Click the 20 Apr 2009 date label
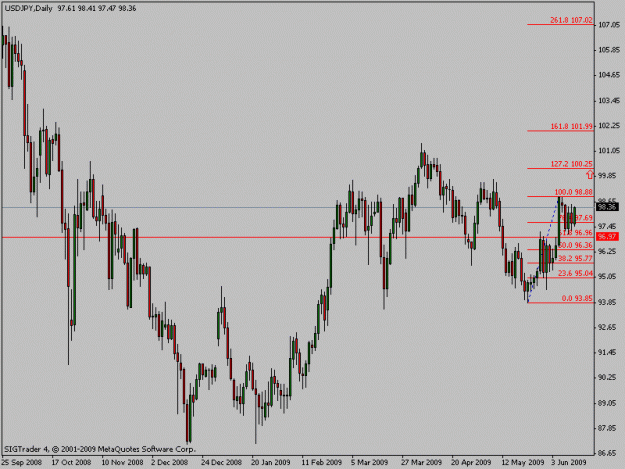The width and height of the screenshot is (625, 469). 471,462
